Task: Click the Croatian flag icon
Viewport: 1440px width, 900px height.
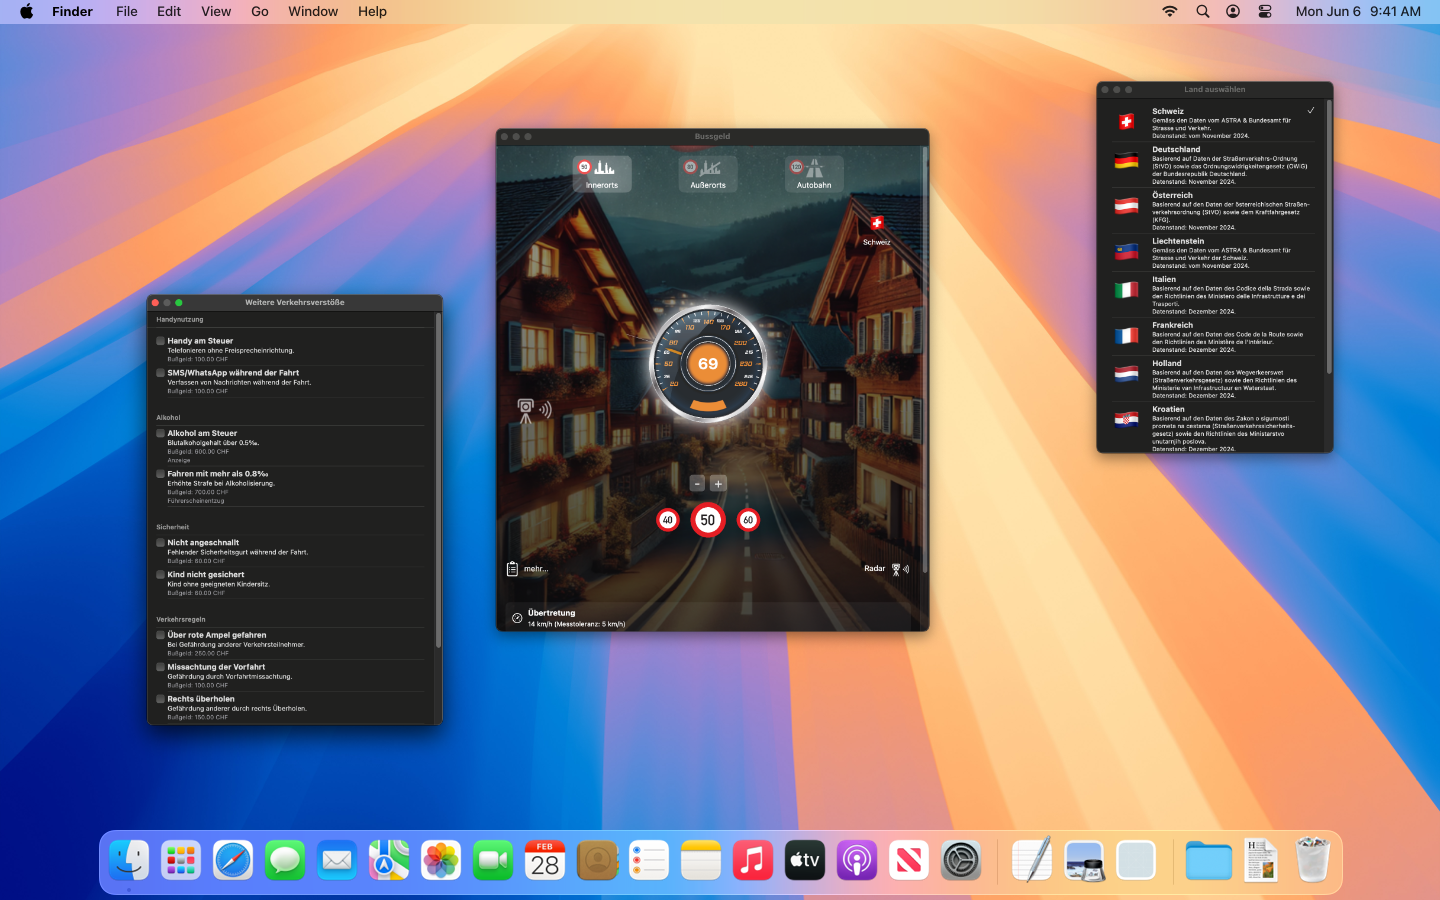Action: 1127,420
